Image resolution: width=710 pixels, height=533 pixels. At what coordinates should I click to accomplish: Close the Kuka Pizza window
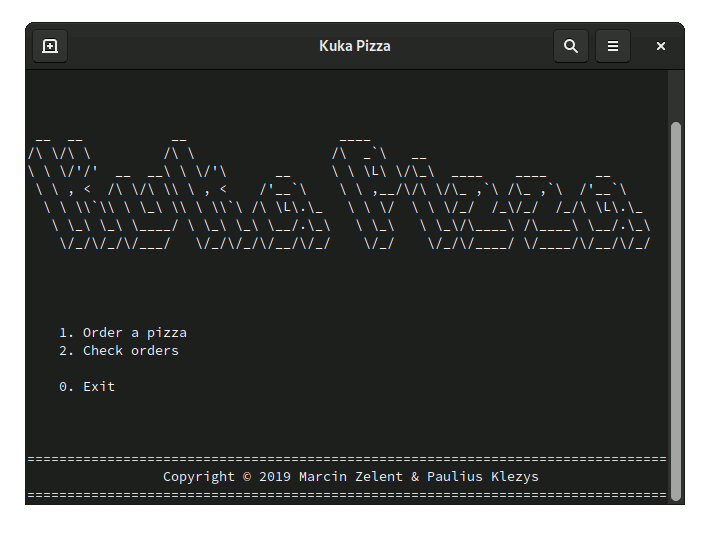click(x=661, y=46)
